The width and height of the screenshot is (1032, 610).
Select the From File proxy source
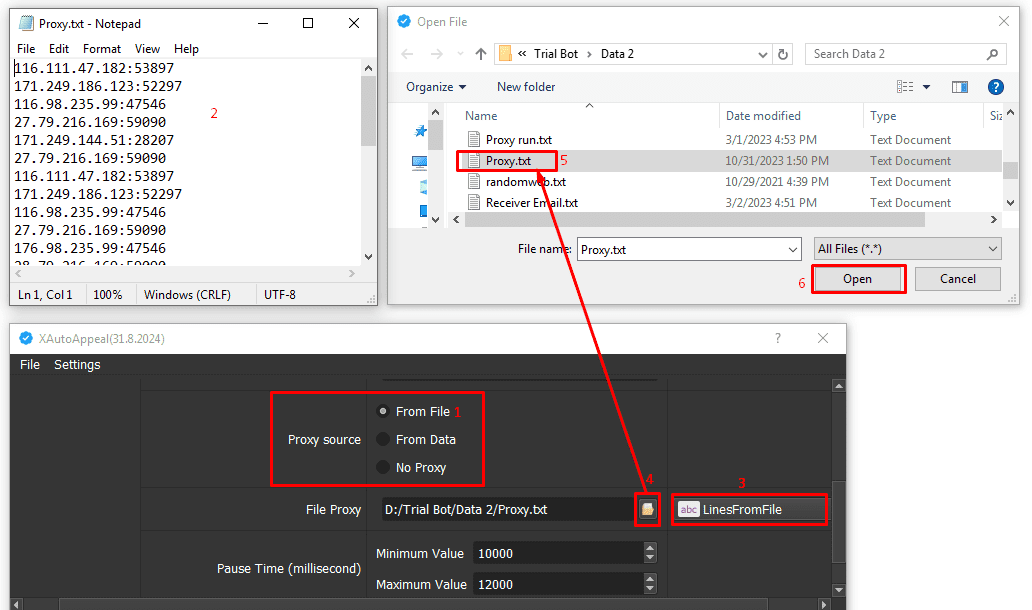tap(382, 411)
